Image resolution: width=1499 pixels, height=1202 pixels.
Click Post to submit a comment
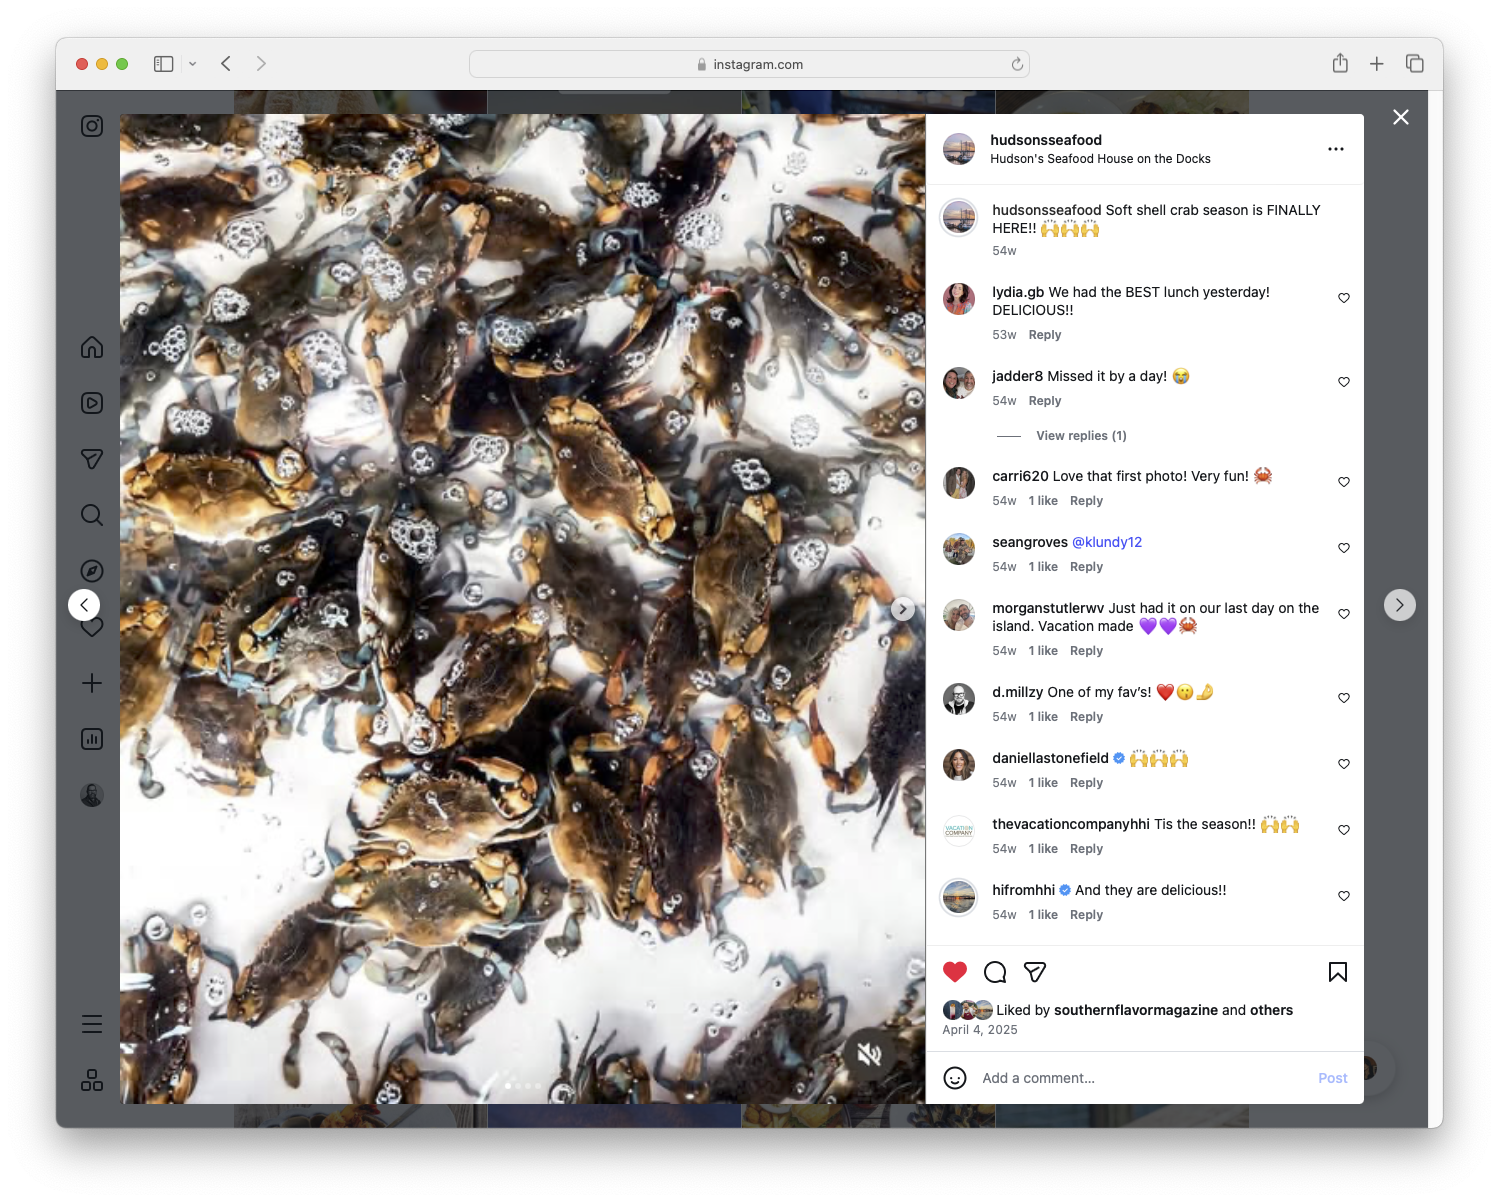tap(1332, 1078)
